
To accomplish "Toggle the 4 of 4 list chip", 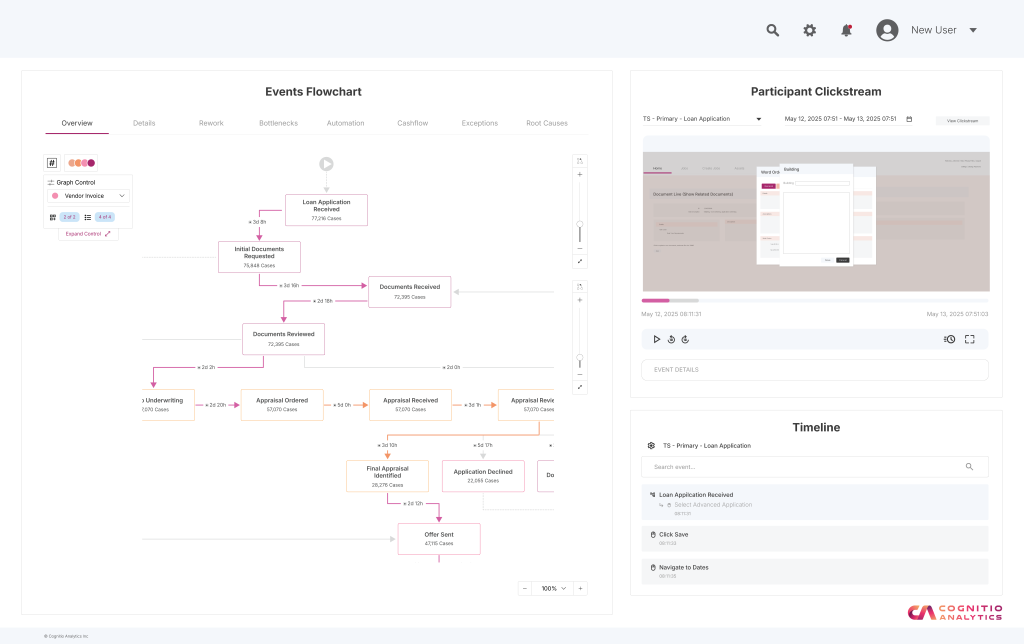I will (104, 217).
